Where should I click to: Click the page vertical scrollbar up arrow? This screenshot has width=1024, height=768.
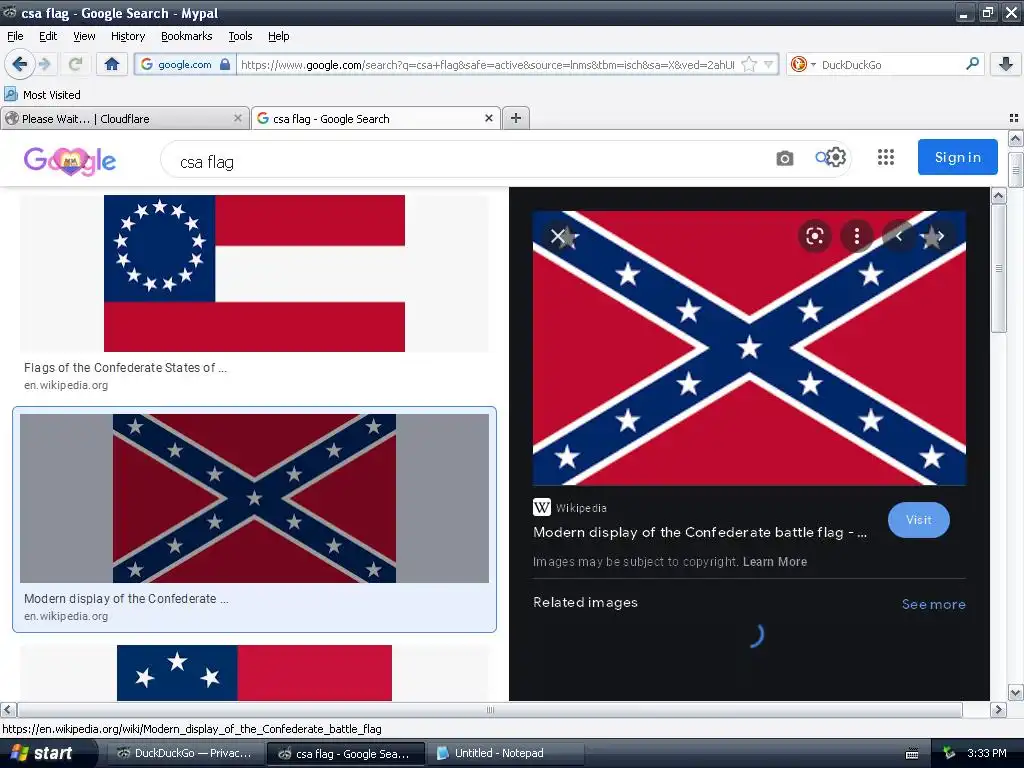pyautogui.click(x=1016, y=138)
